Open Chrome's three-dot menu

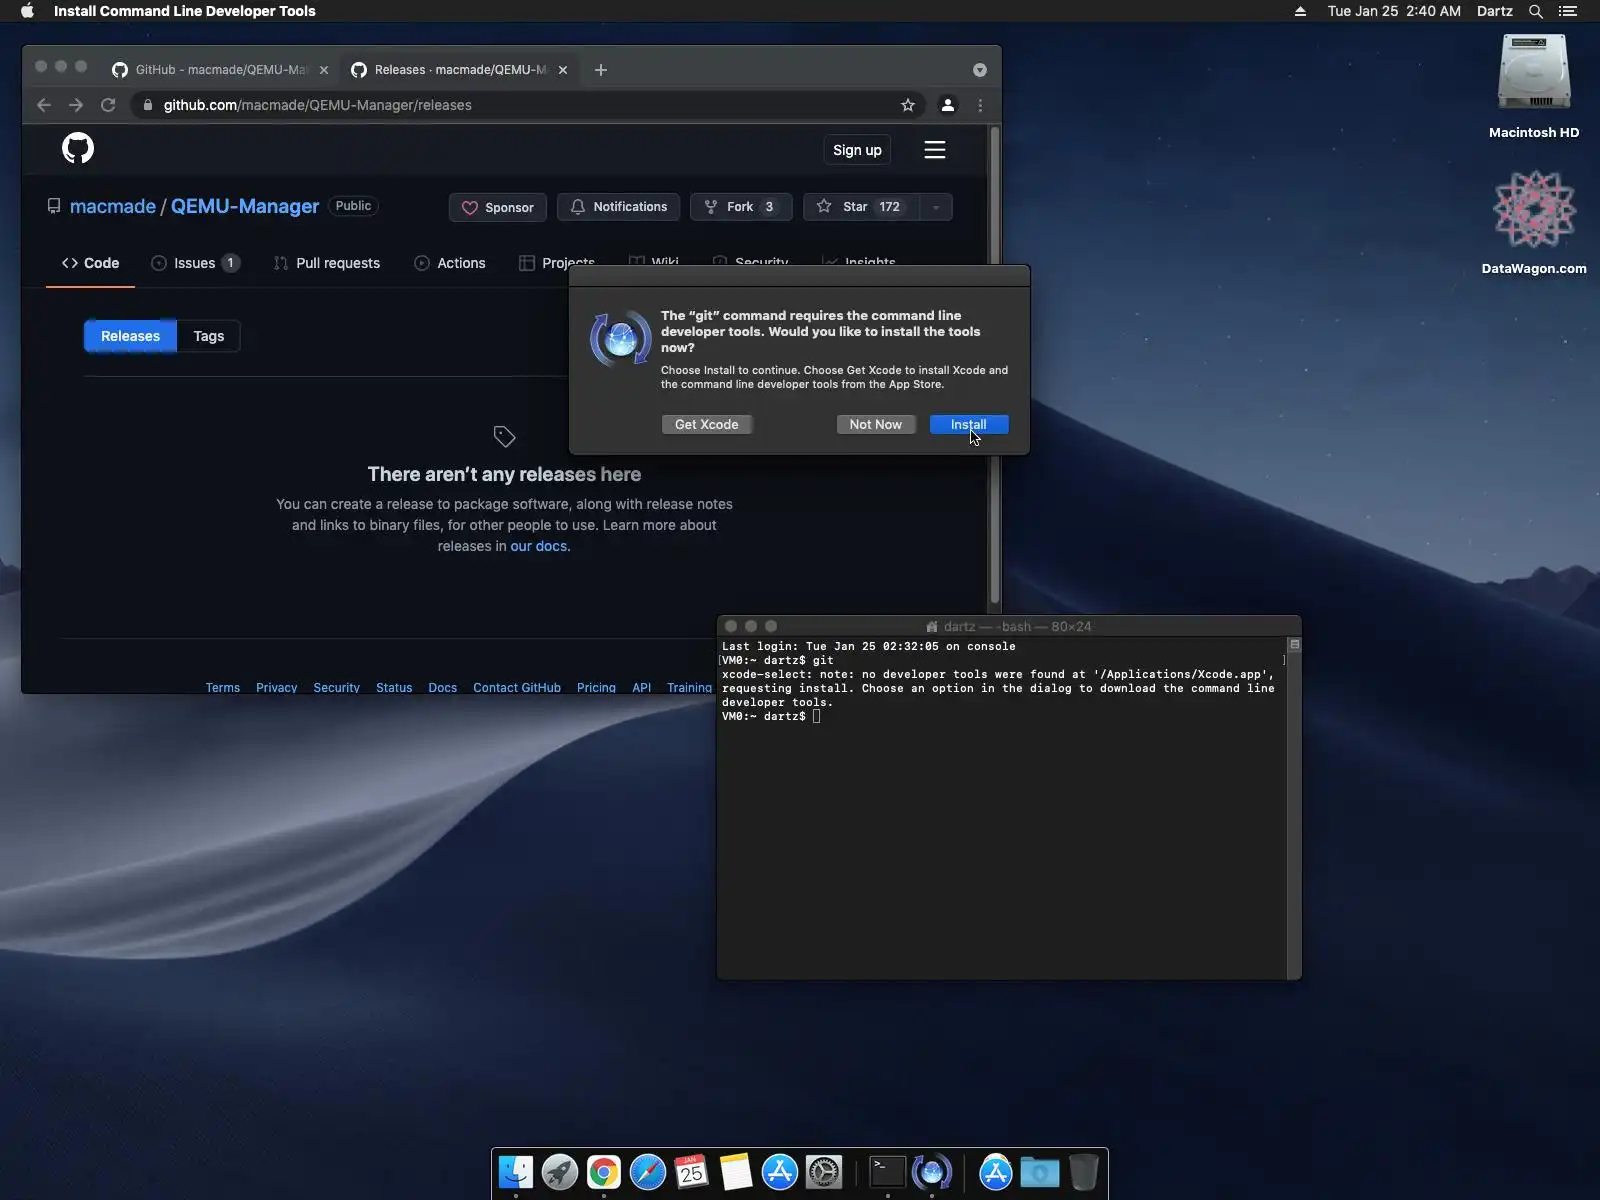[x=980, y=105]
